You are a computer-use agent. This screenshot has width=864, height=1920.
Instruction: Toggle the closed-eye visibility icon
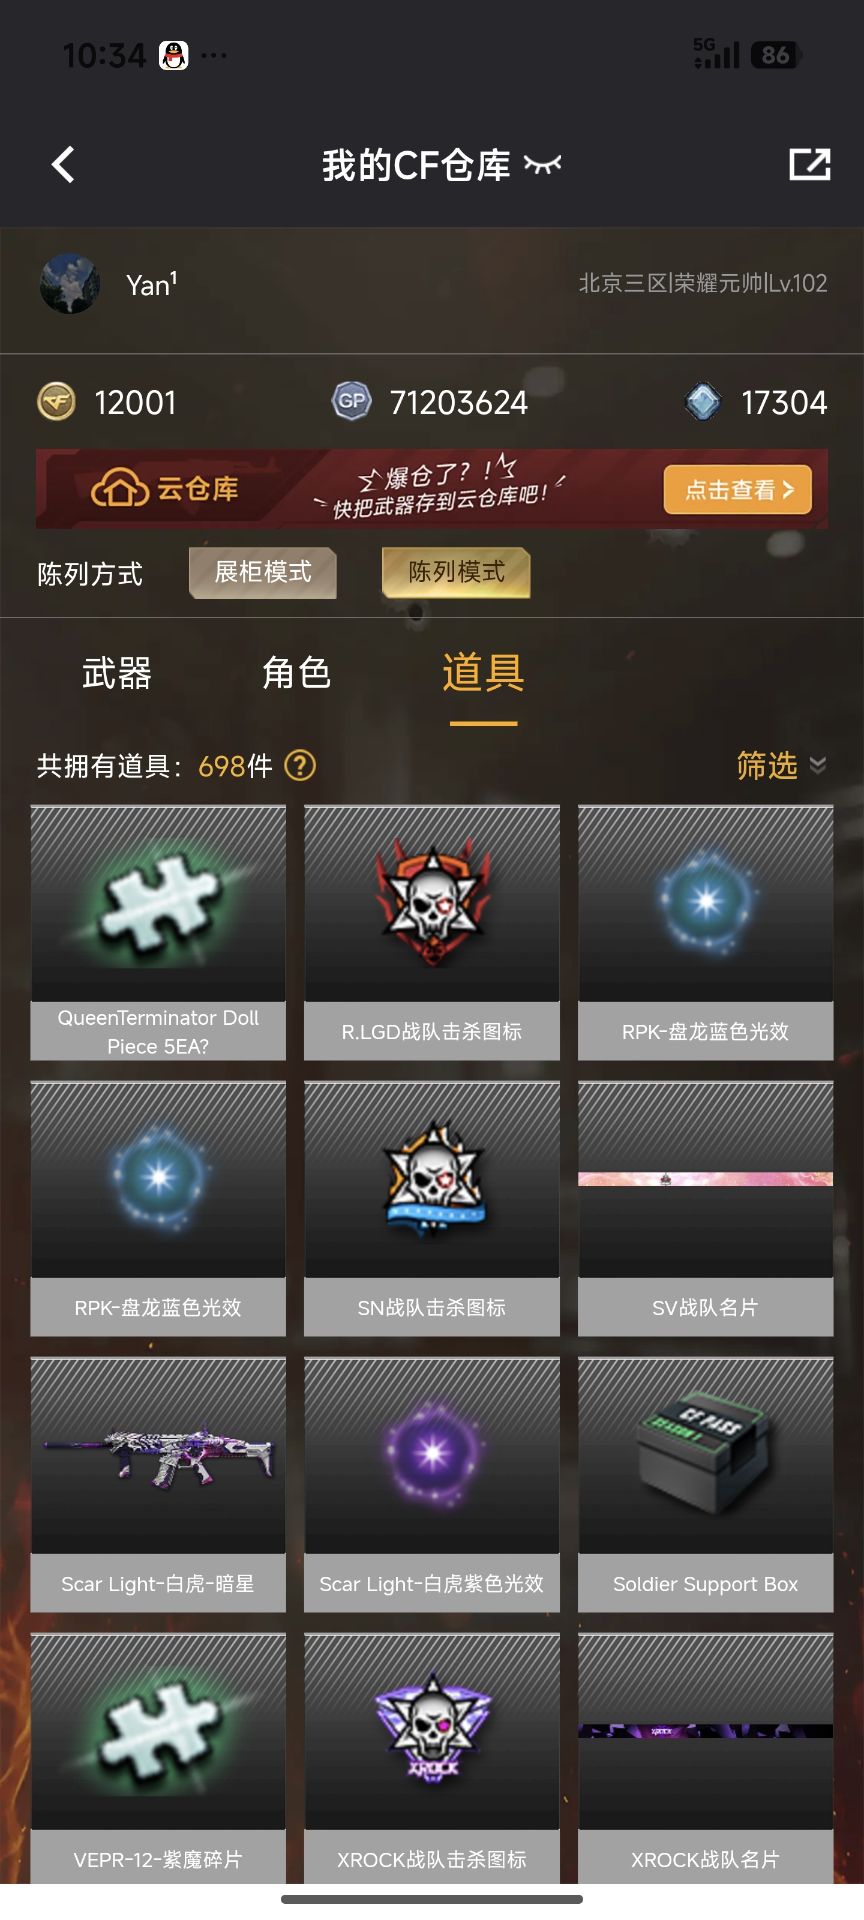point(543,165)
